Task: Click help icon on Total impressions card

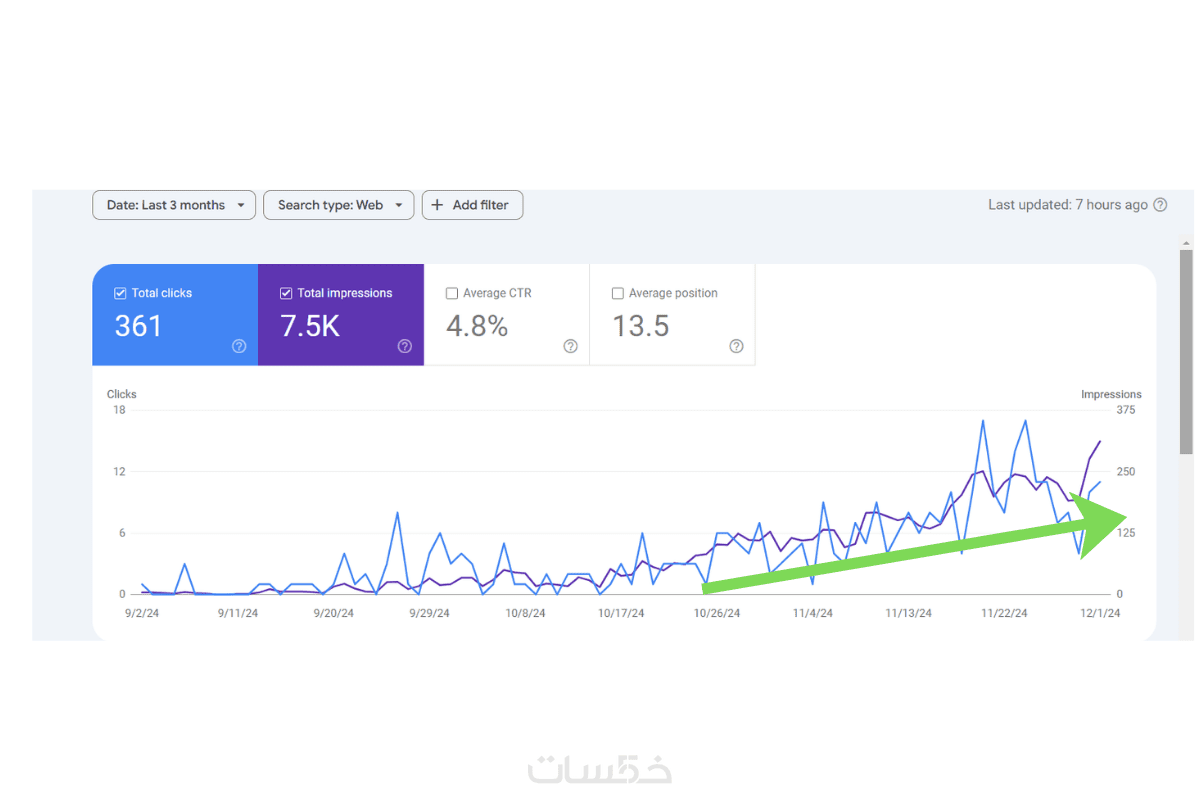Action: click(405, 346)
